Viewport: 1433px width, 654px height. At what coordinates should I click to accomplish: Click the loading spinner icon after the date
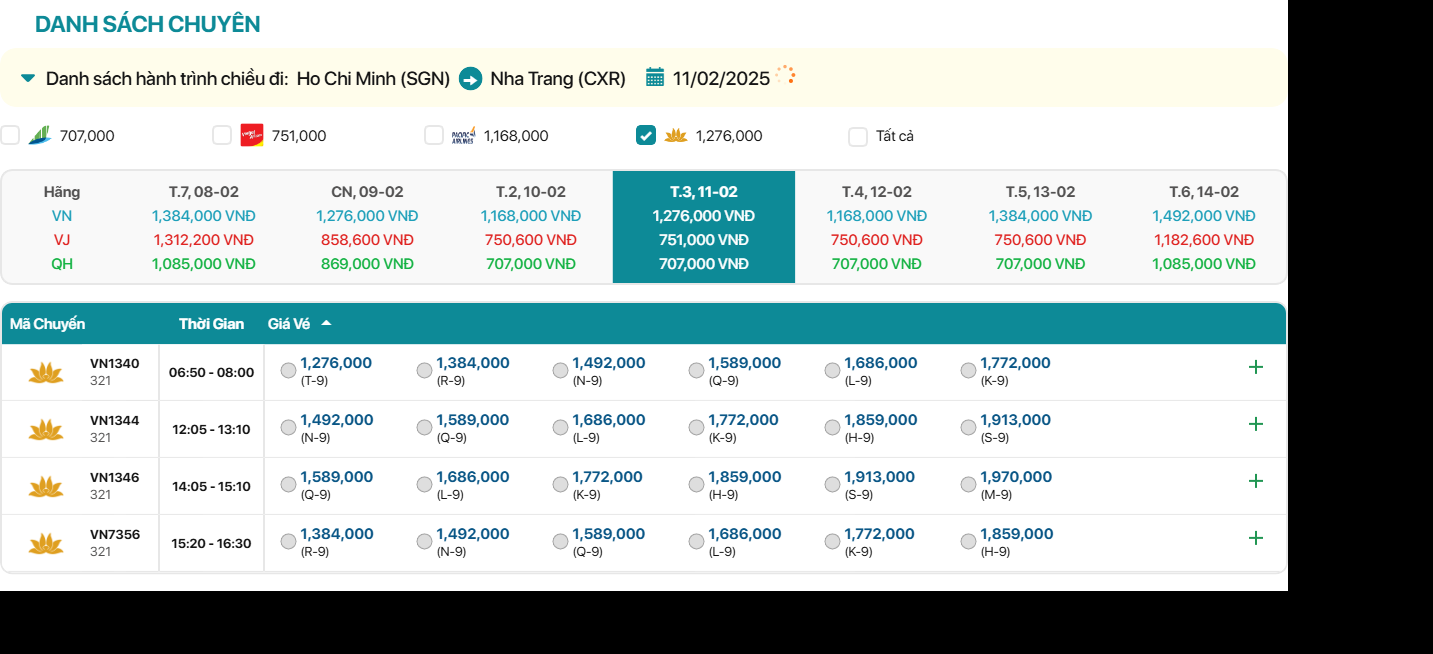[x=786, y=75]
